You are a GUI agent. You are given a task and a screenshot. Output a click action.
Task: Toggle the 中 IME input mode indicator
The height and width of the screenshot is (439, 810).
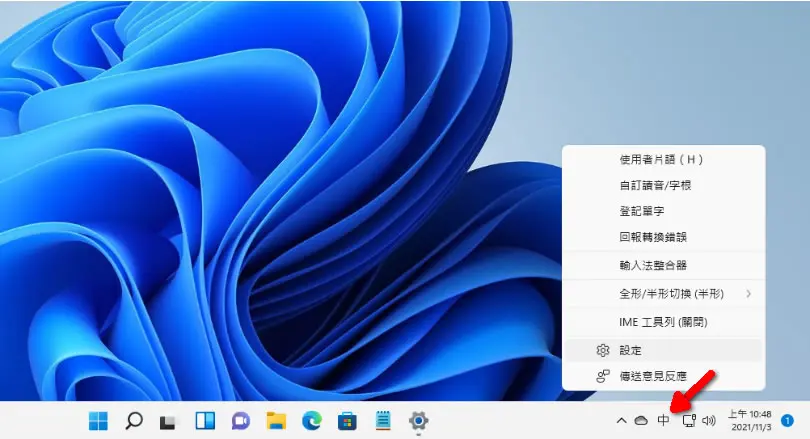pos(663,420)
